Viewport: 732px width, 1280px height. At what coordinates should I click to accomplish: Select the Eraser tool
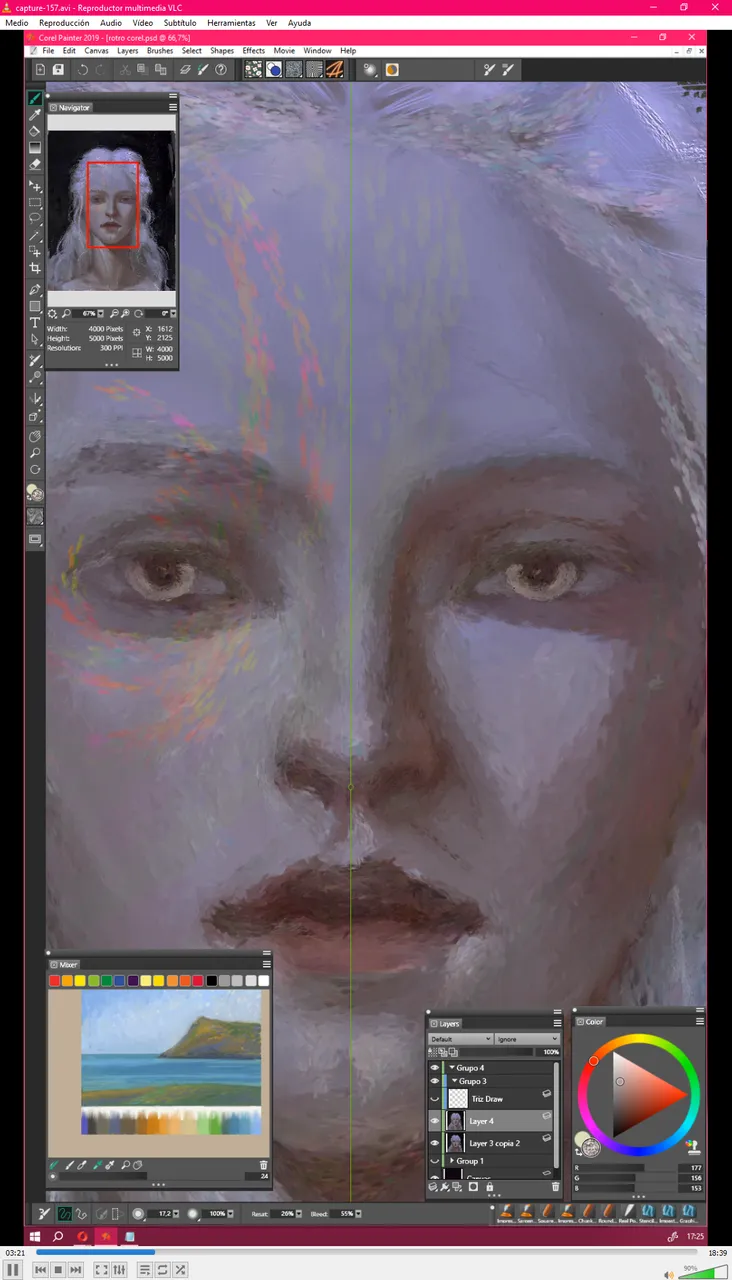pyautogui.click(x=35, y=164)
